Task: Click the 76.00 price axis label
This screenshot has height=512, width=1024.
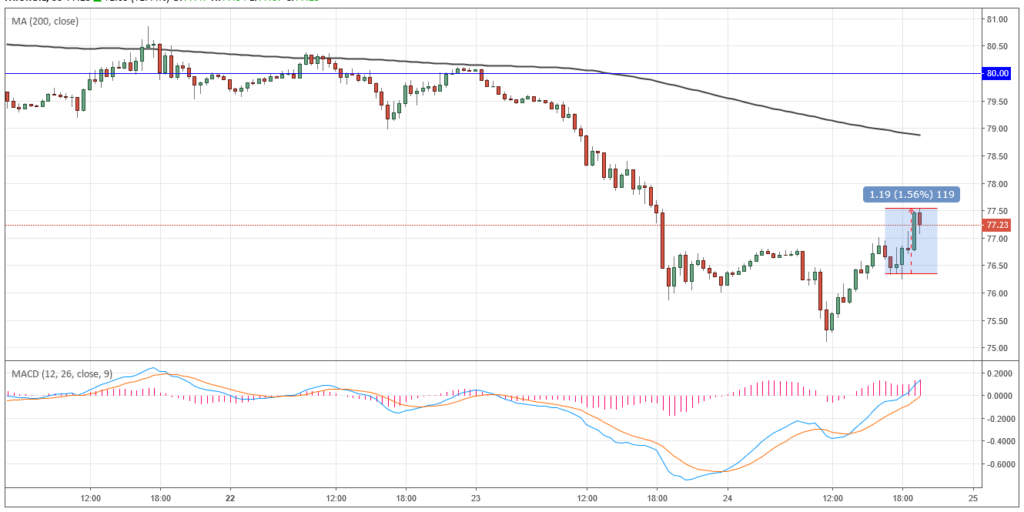Action: 997,293
